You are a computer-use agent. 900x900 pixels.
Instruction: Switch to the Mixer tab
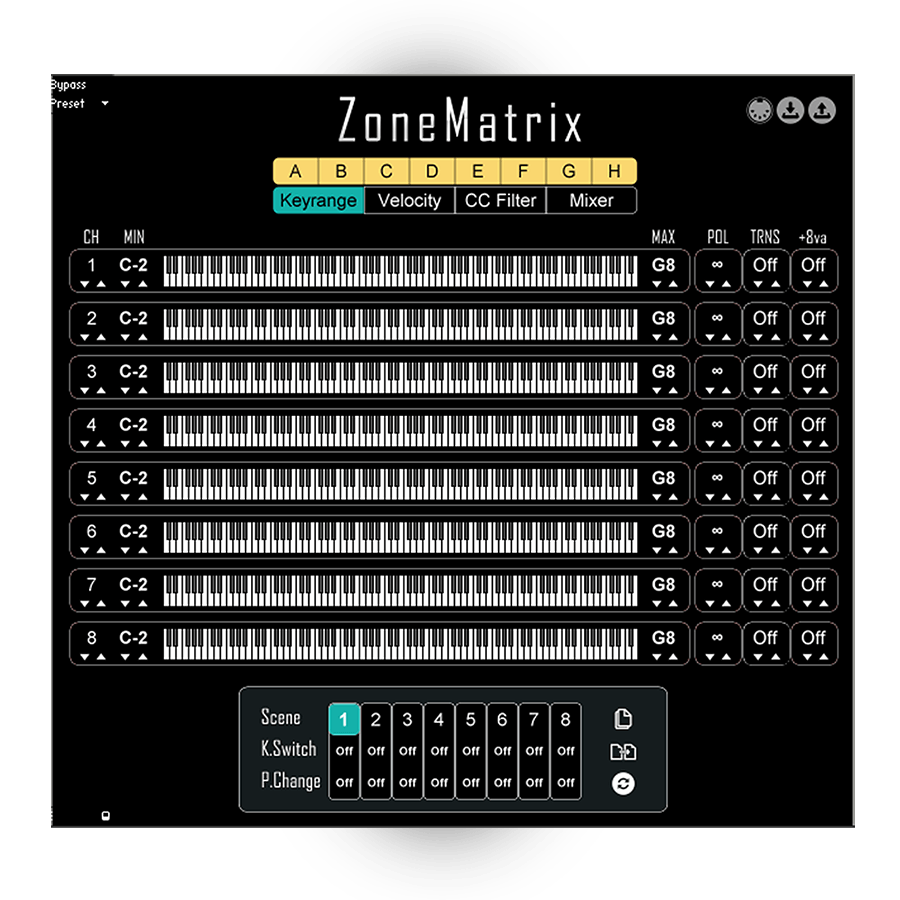[x=591, y=200]
